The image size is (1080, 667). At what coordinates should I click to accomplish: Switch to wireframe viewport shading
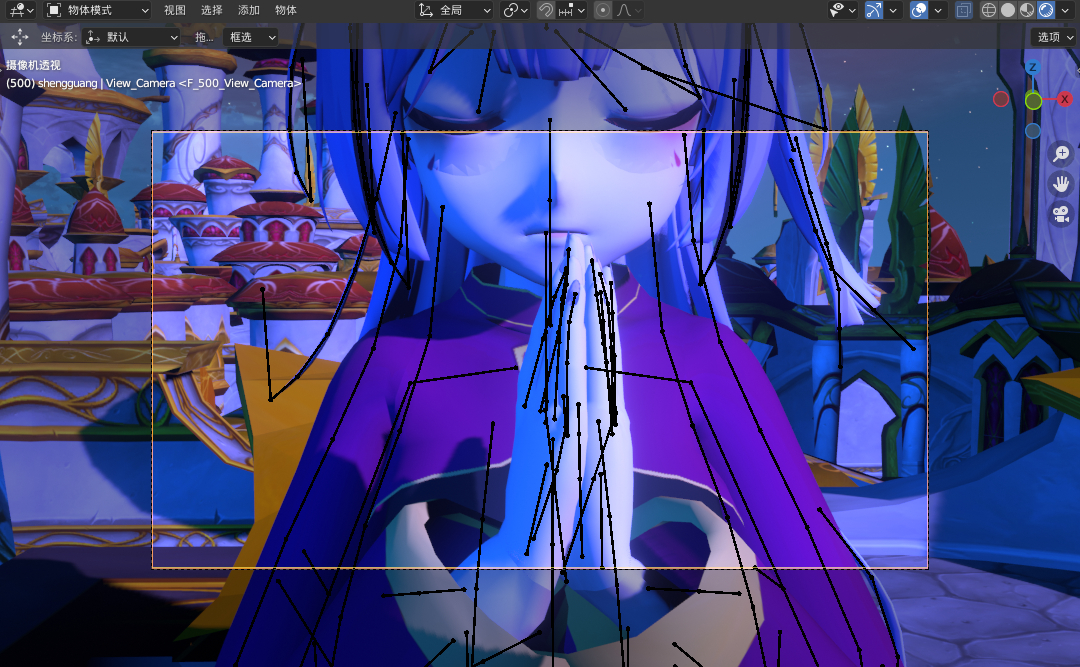coord(988,10)
